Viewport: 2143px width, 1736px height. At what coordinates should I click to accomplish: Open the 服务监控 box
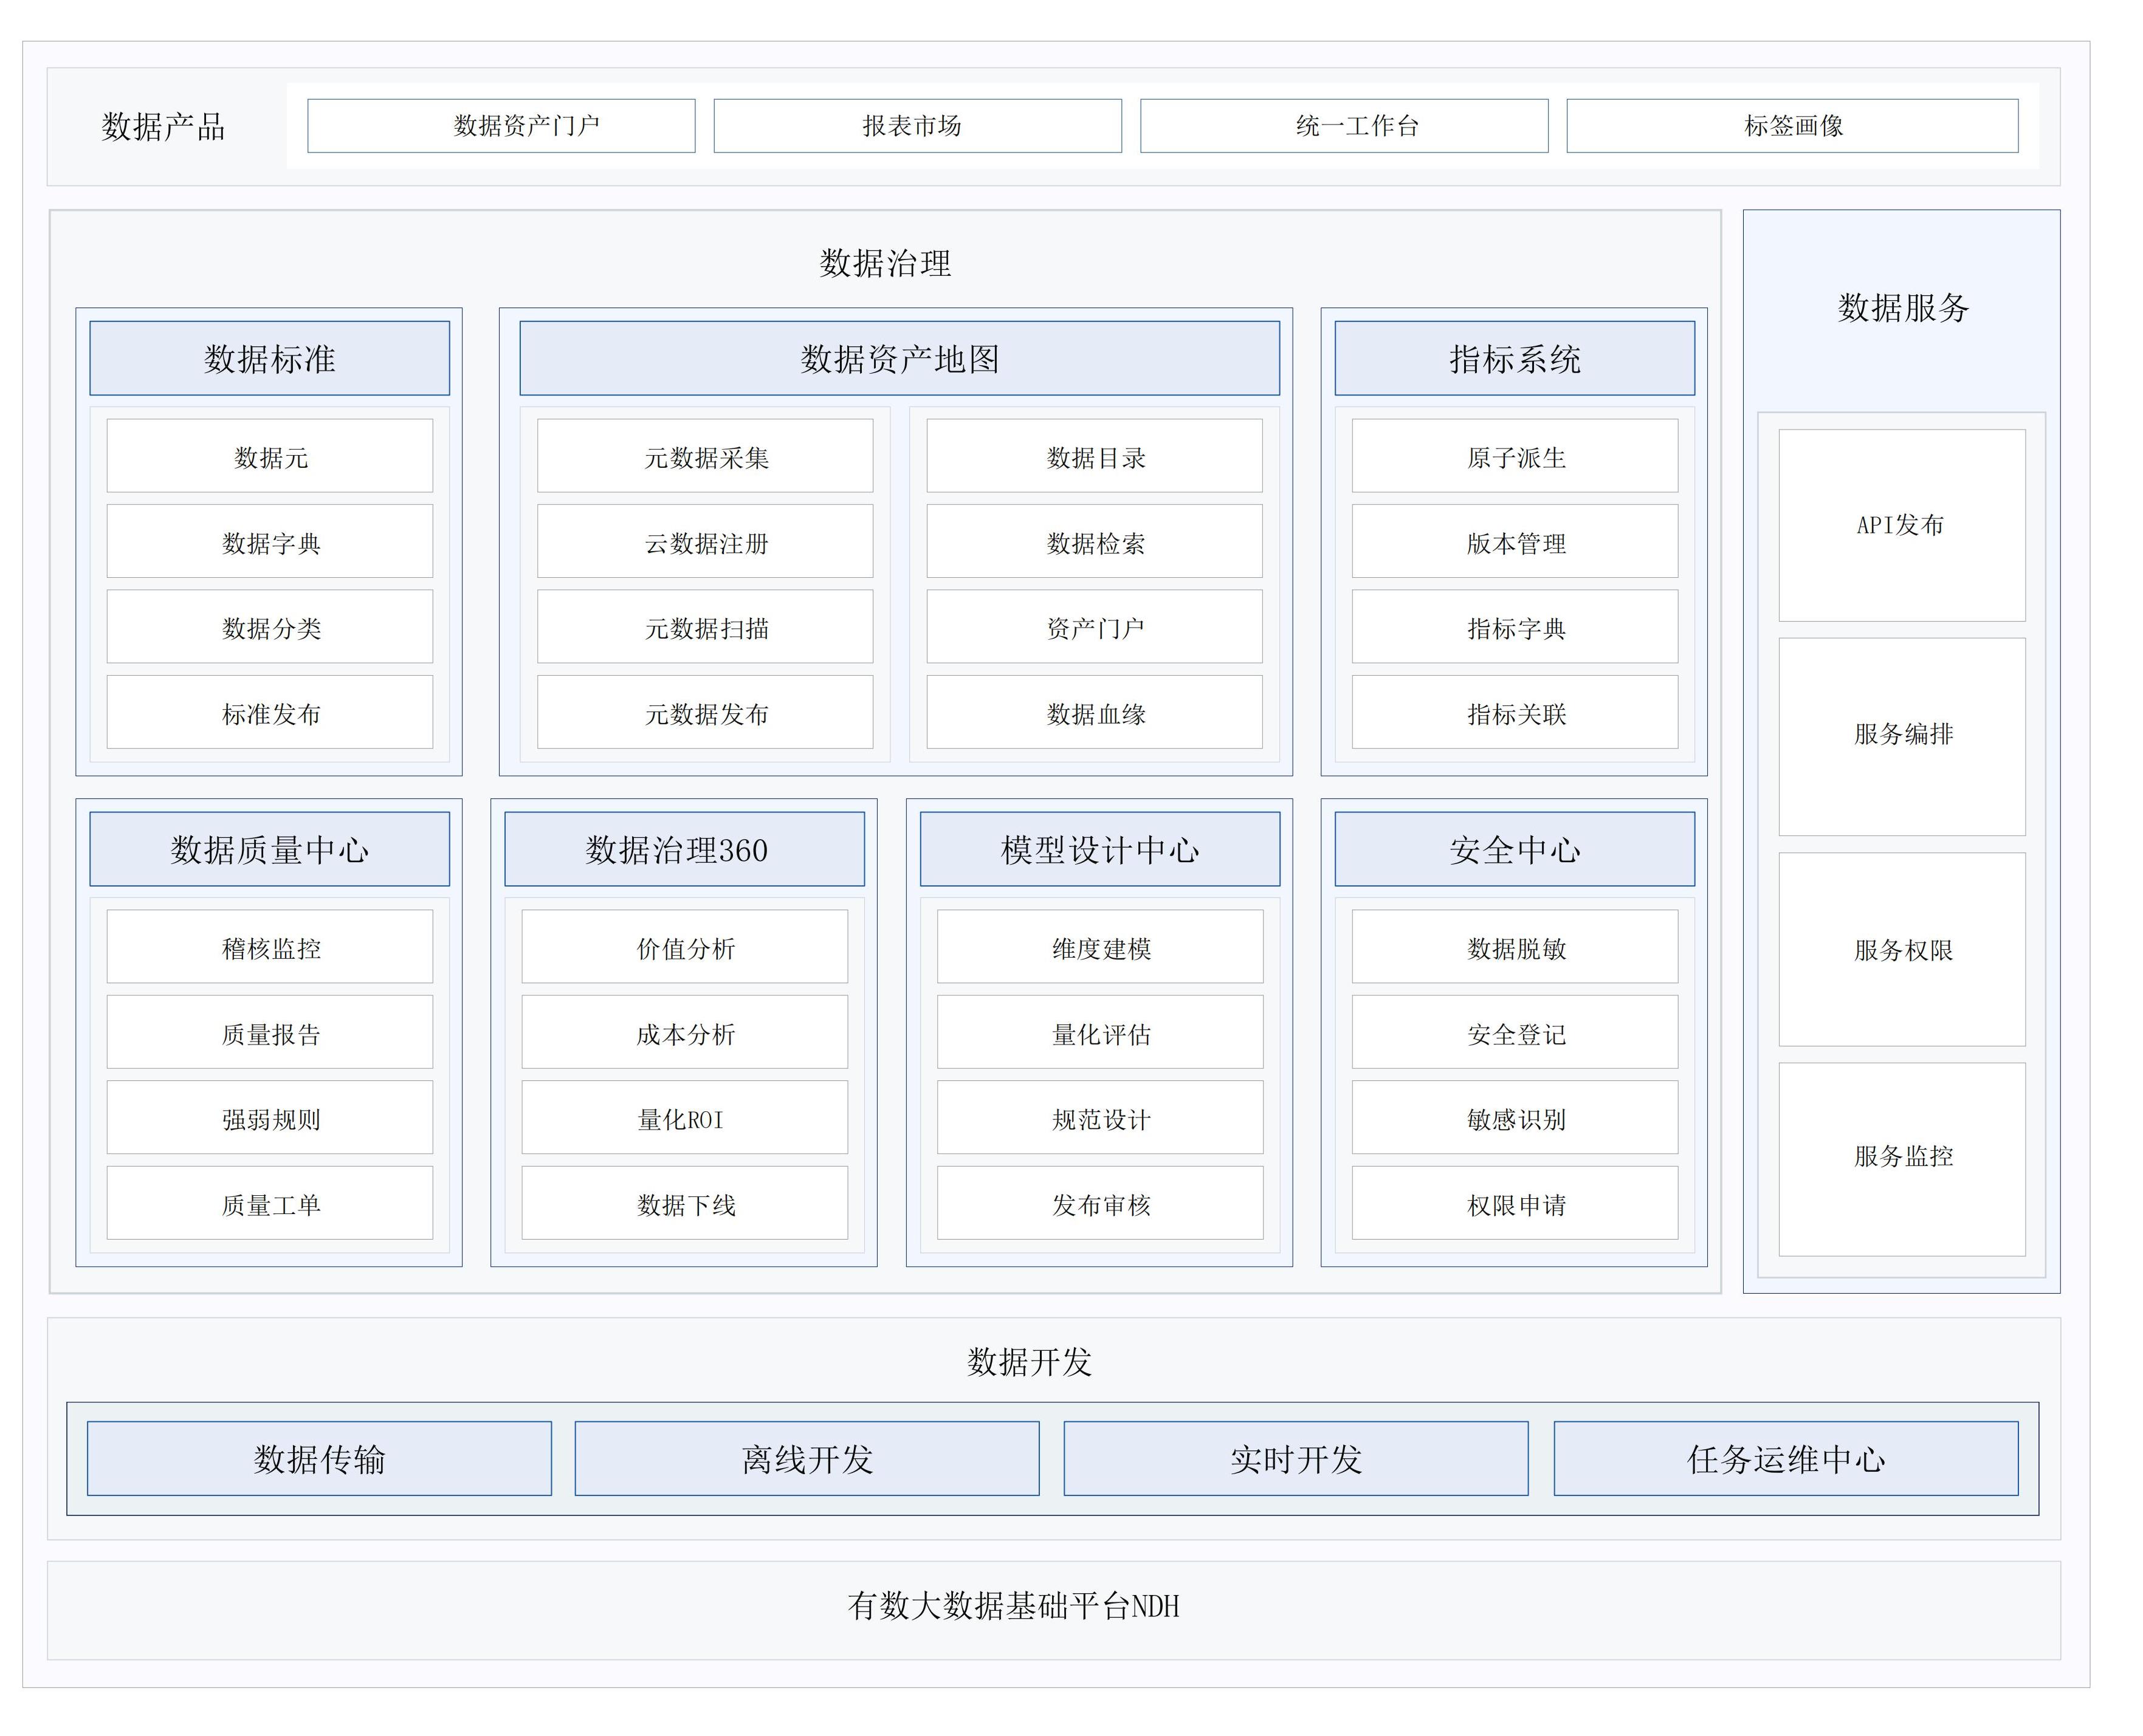[x=1902, y=1160]
